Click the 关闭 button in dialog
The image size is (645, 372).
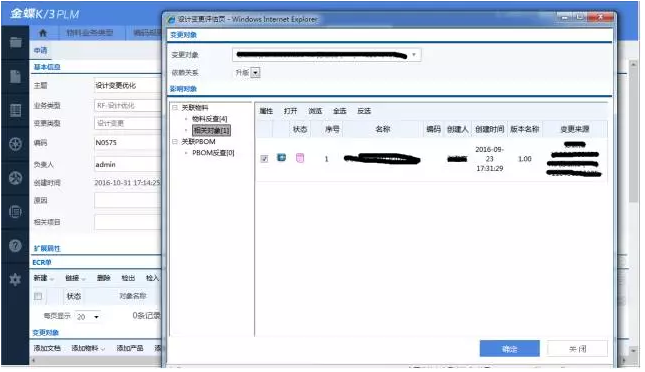coord(578,349)
